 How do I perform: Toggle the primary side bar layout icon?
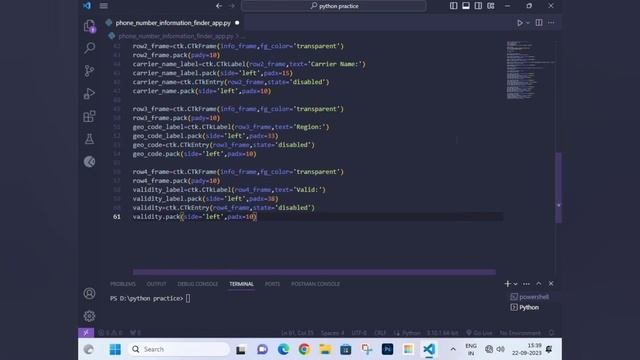[453, 6]
